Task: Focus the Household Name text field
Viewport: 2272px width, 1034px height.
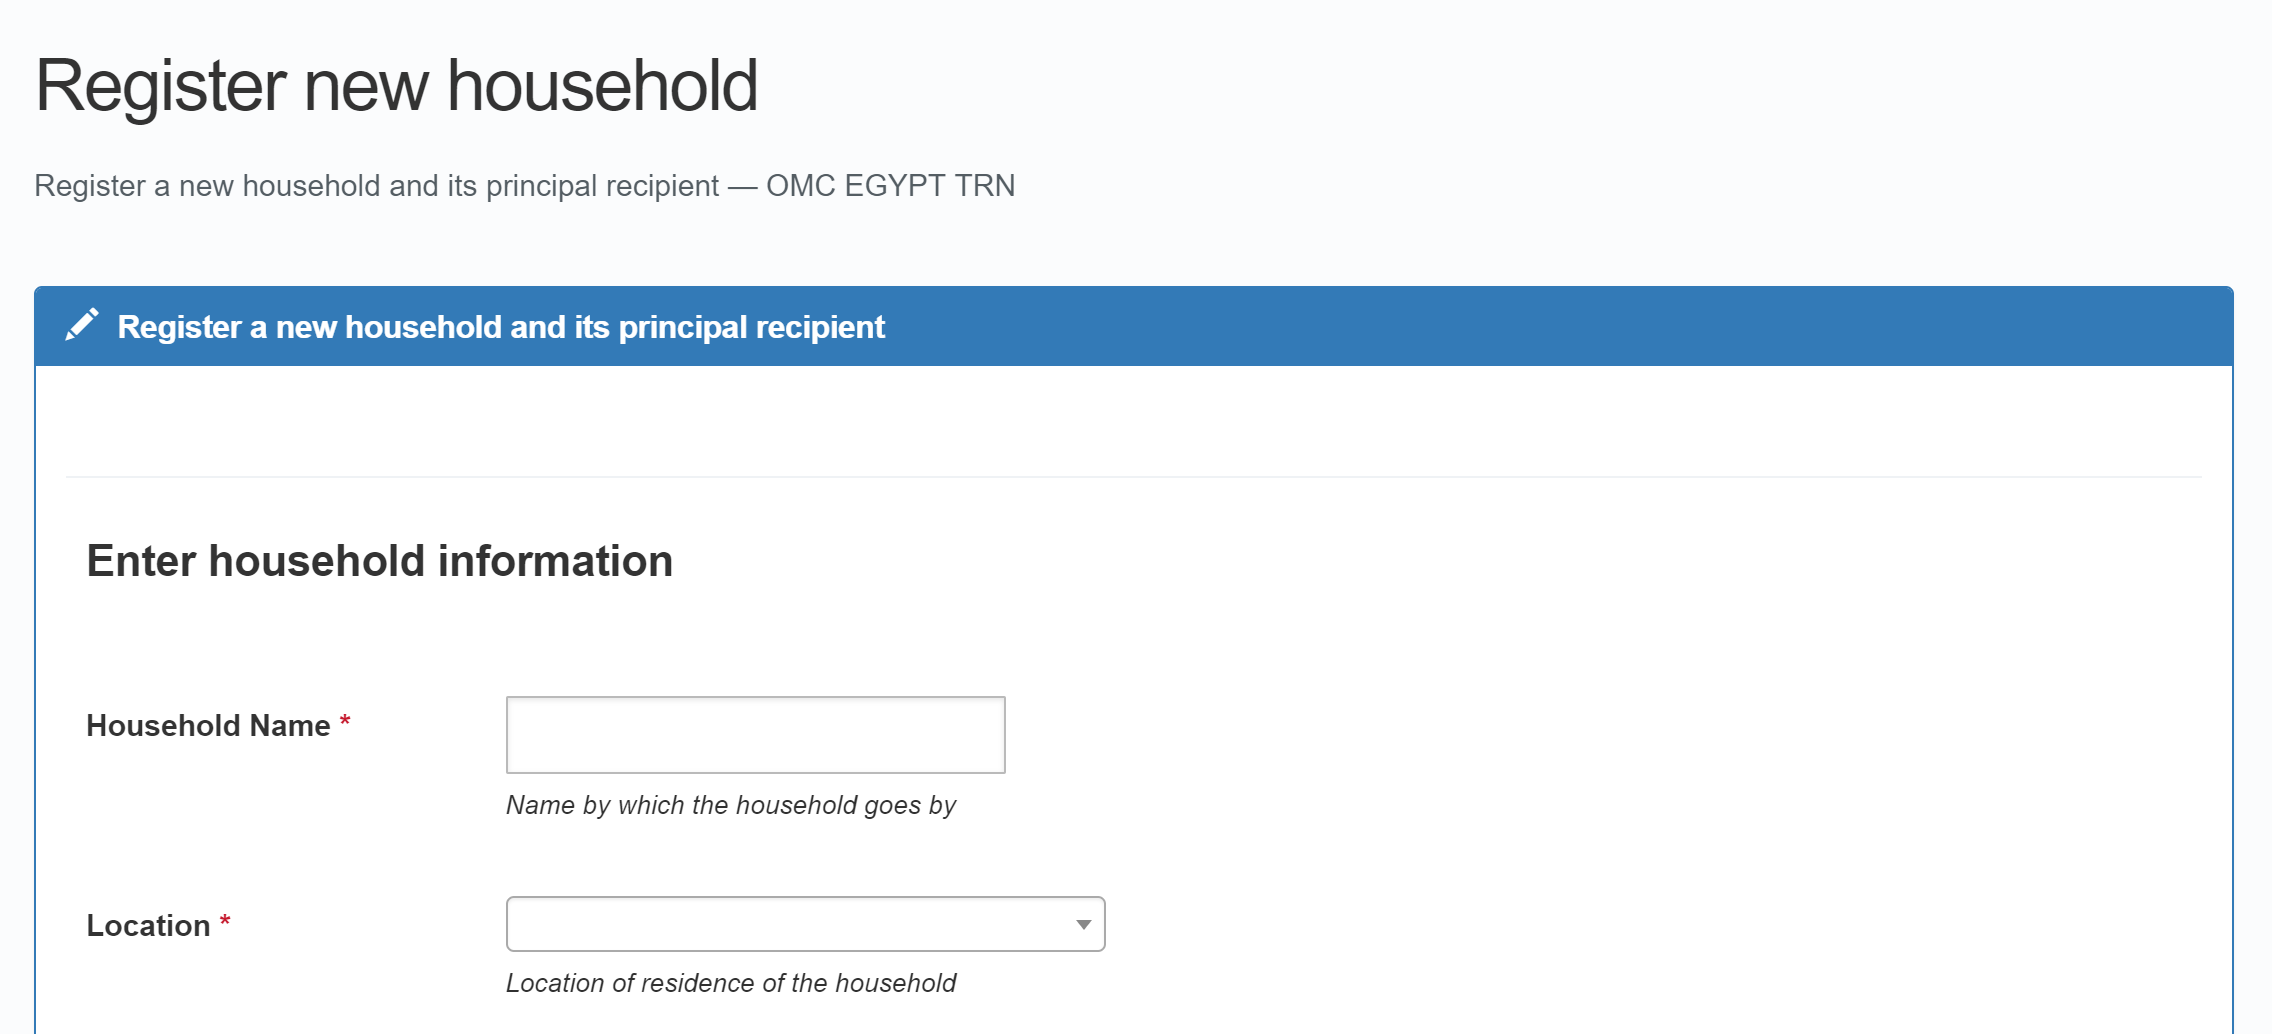Action: click(755, 735)
